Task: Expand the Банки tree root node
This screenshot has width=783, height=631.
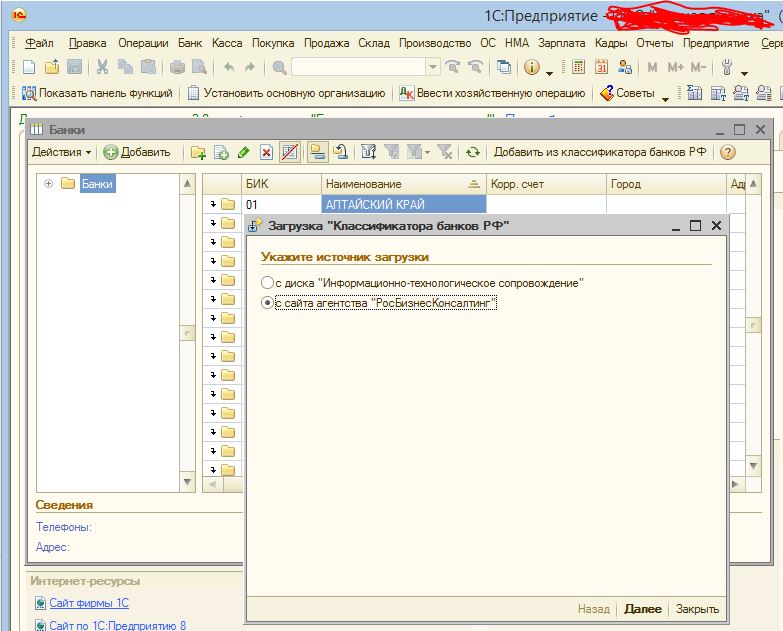Action: click(48, 183)
